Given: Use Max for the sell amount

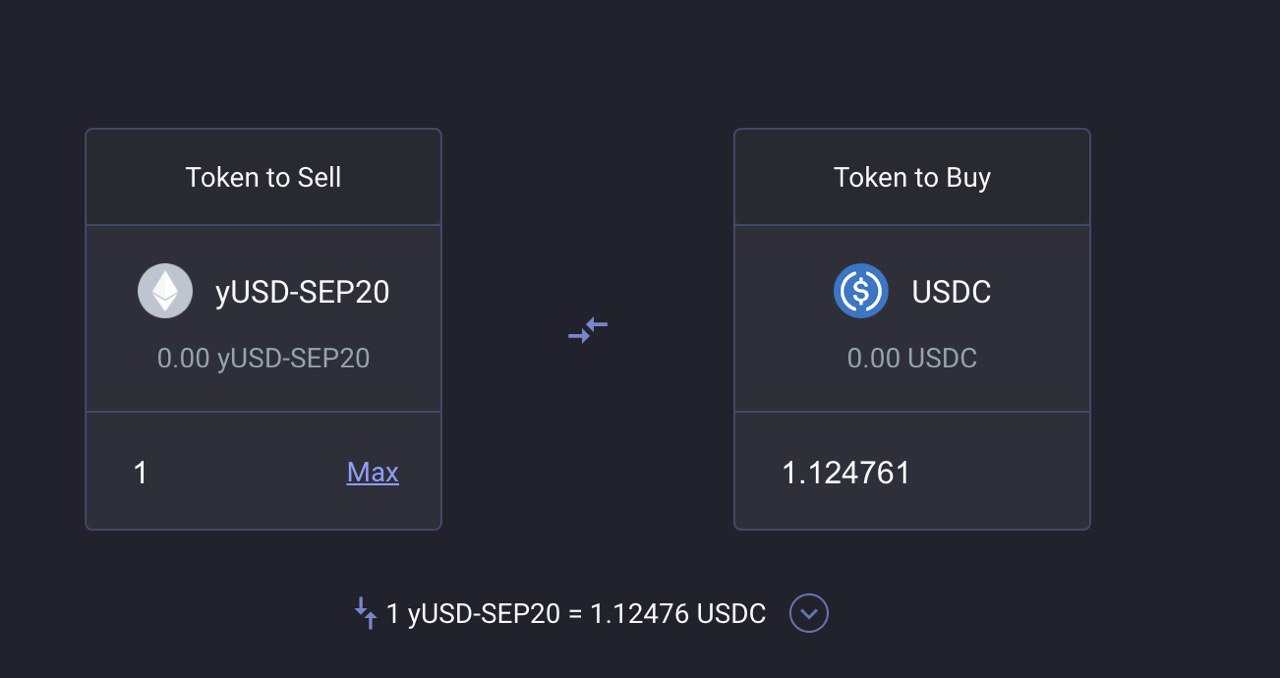Looking at the screenshot, I should coord(373,472).
